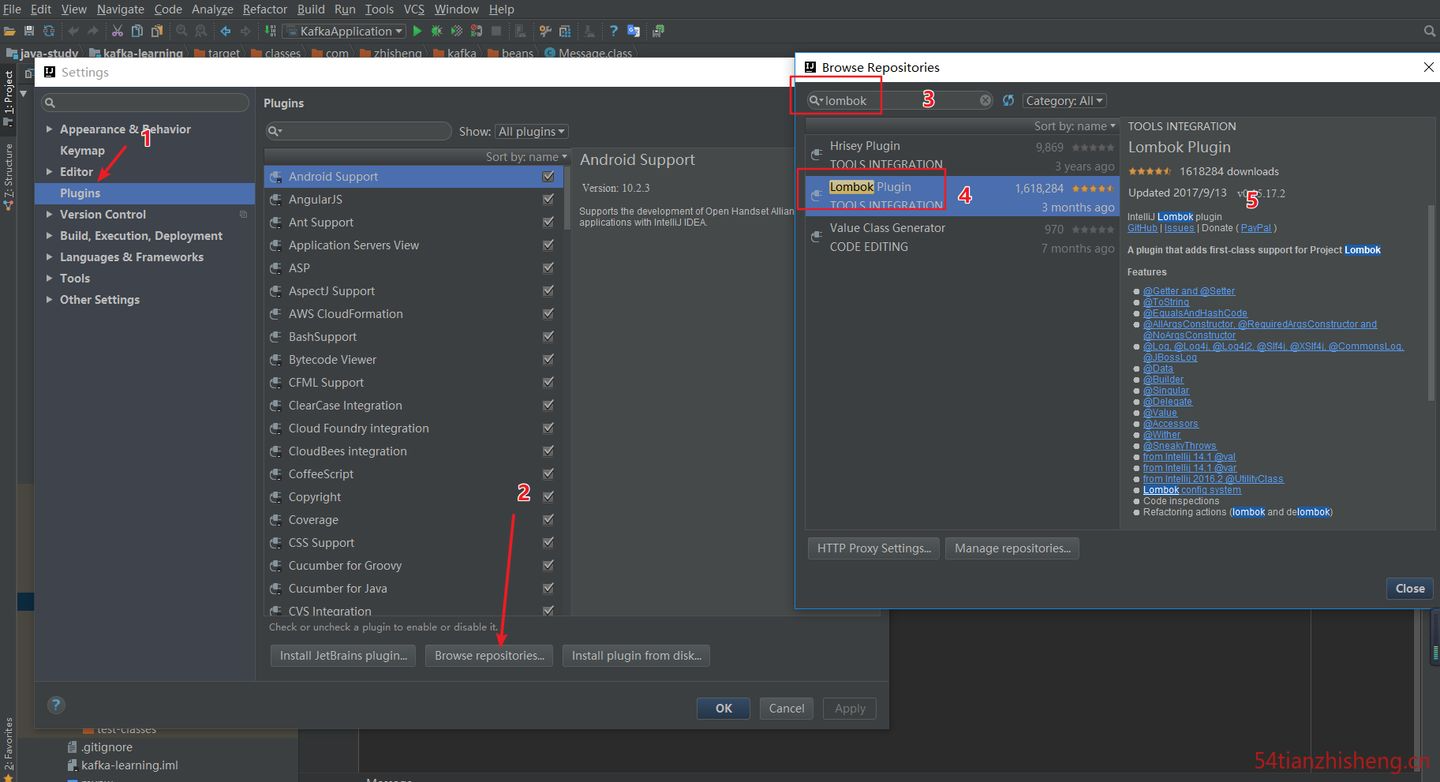
Task: Disable the CoffeeScript plugin checkbox
Action: (548, 474)
